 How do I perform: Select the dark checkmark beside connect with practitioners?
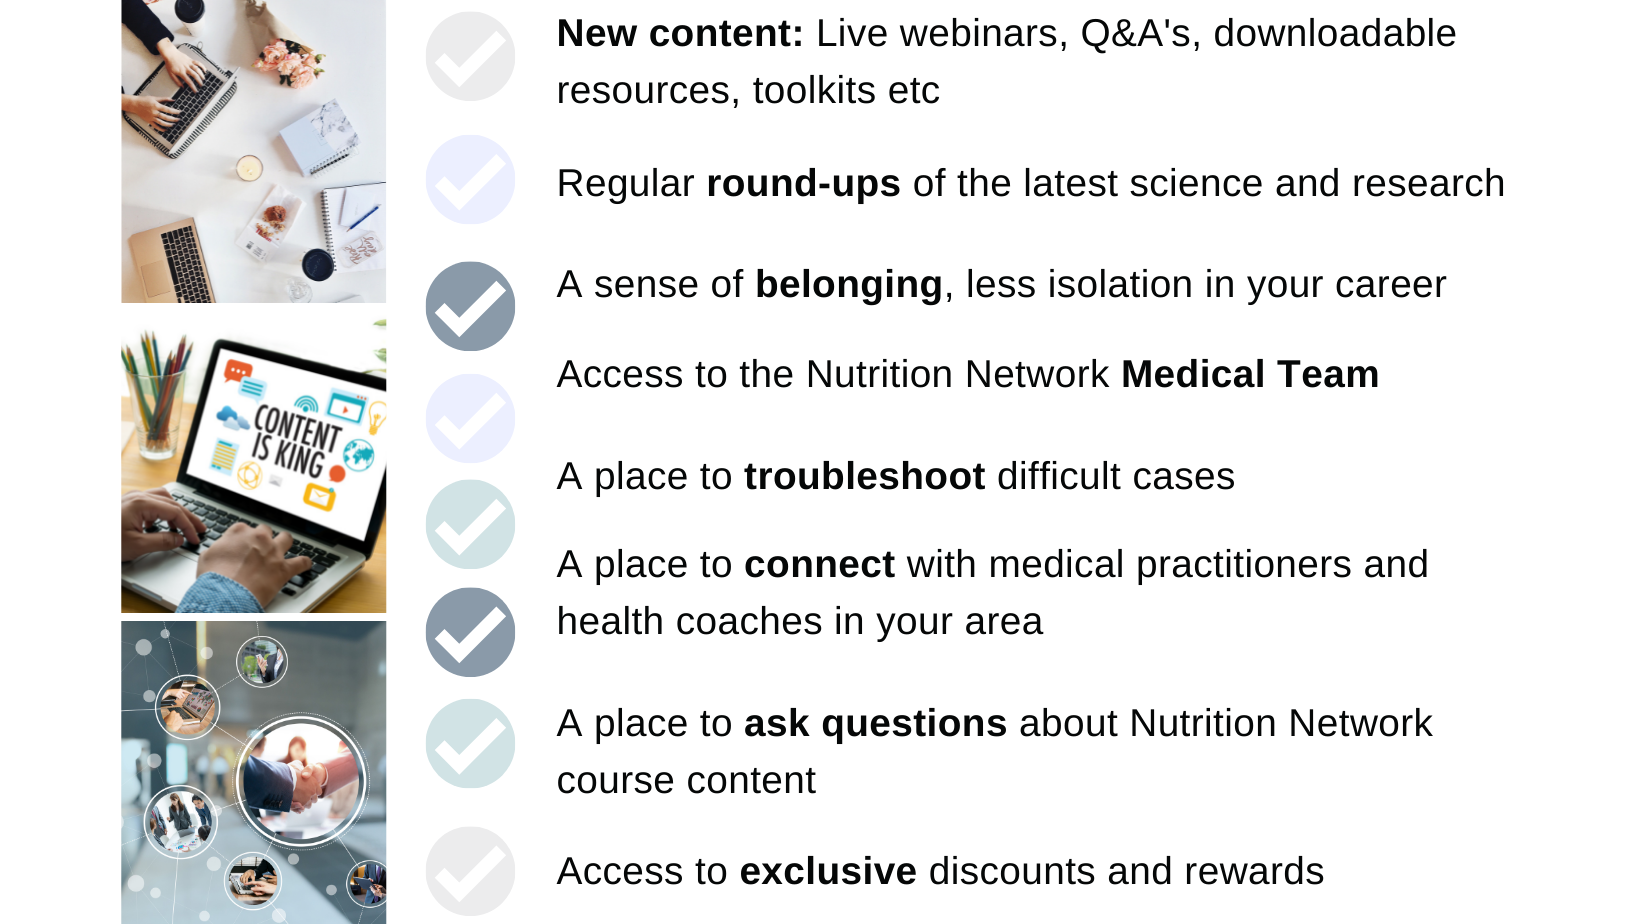pyautogui.click(x=470, y=632)
